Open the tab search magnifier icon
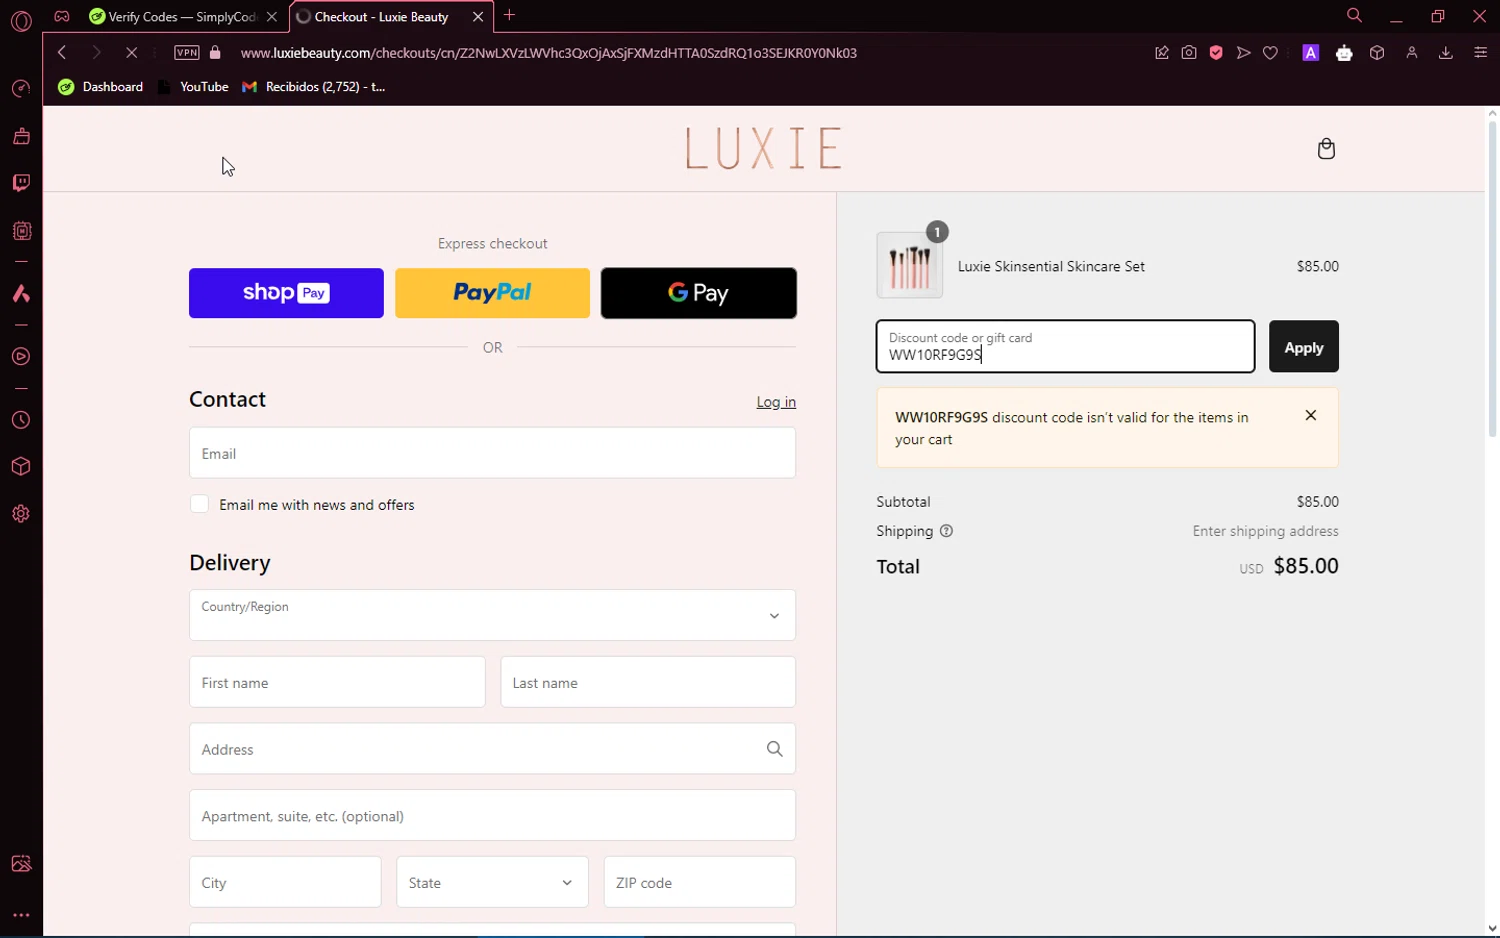The image size is (1500, 938). point(1354,16)
